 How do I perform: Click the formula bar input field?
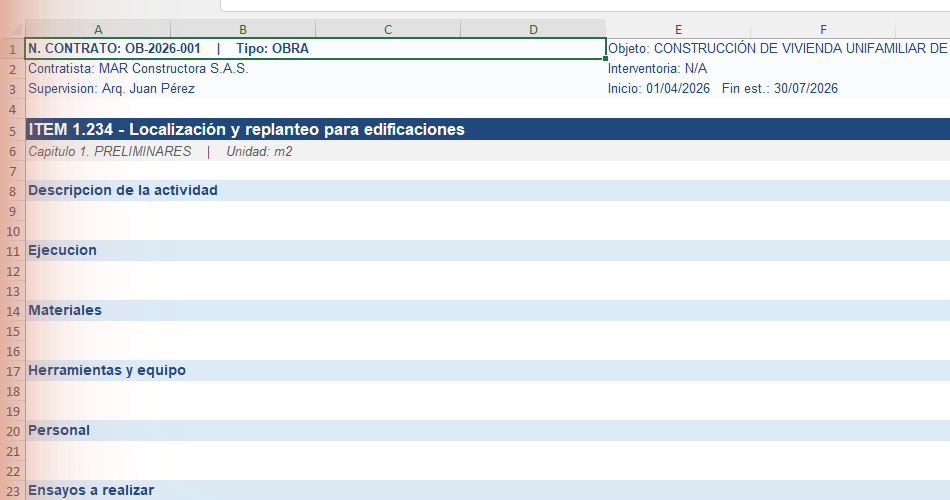[x=585, y=5]
